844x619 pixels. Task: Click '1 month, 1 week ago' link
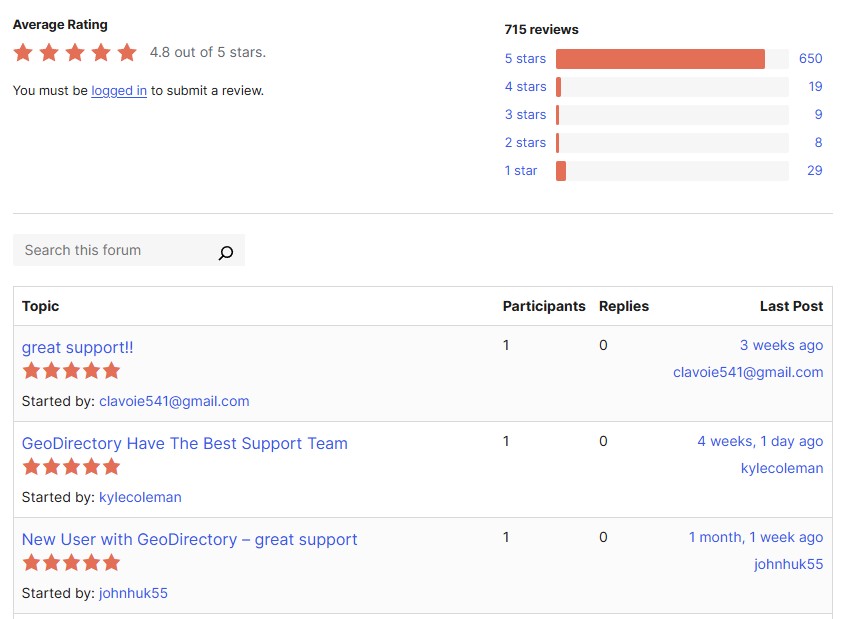click(756, 537)
